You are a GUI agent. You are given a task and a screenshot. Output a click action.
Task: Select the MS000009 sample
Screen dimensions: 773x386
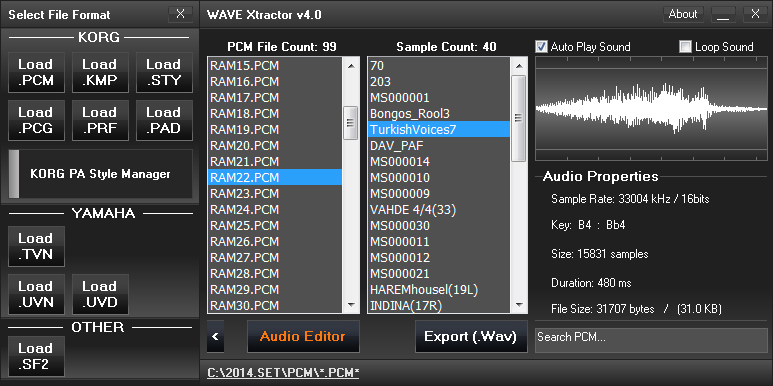click(x=439, y=194)
